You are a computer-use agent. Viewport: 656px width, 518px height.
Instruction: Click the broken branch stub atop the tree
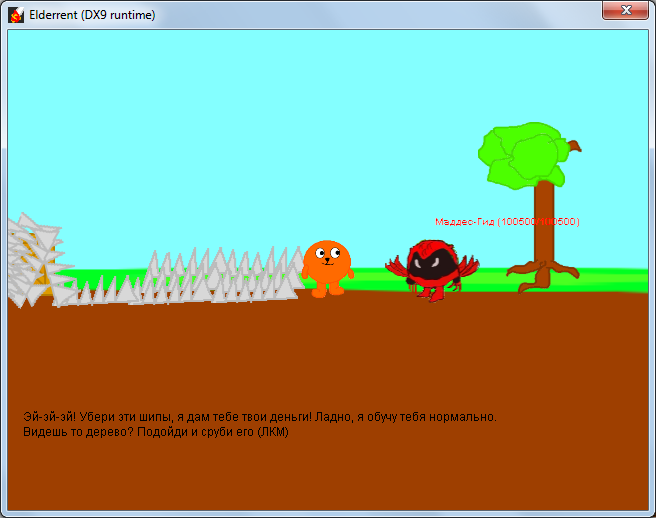tap(572, 146)
